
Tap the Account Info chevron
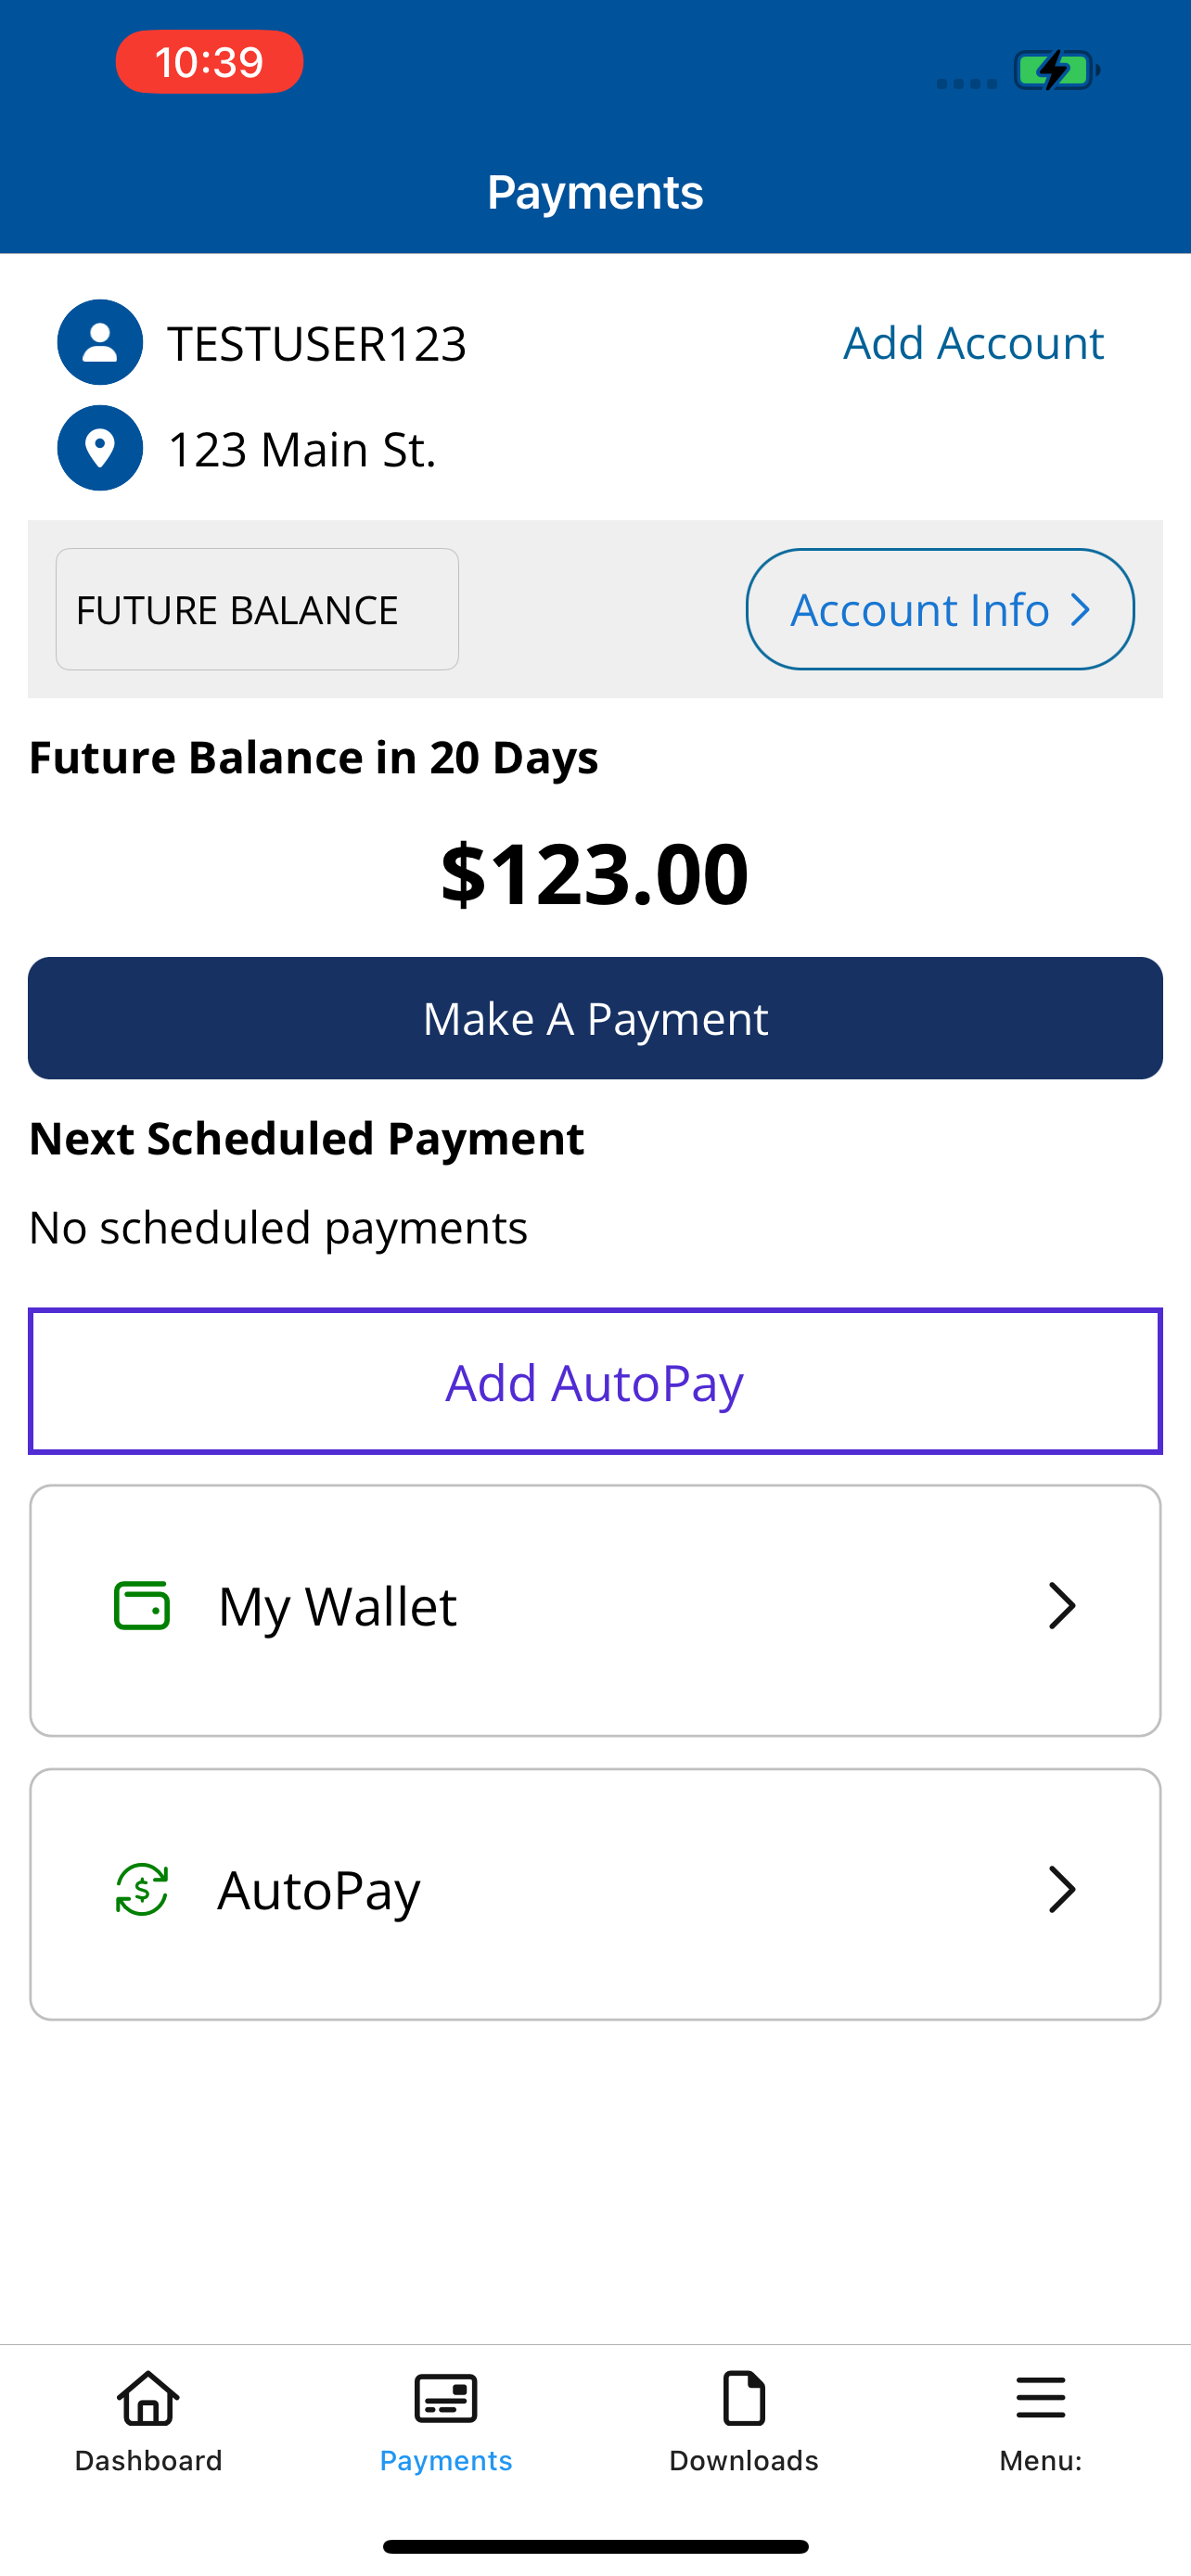click(x=1080, y=609)
